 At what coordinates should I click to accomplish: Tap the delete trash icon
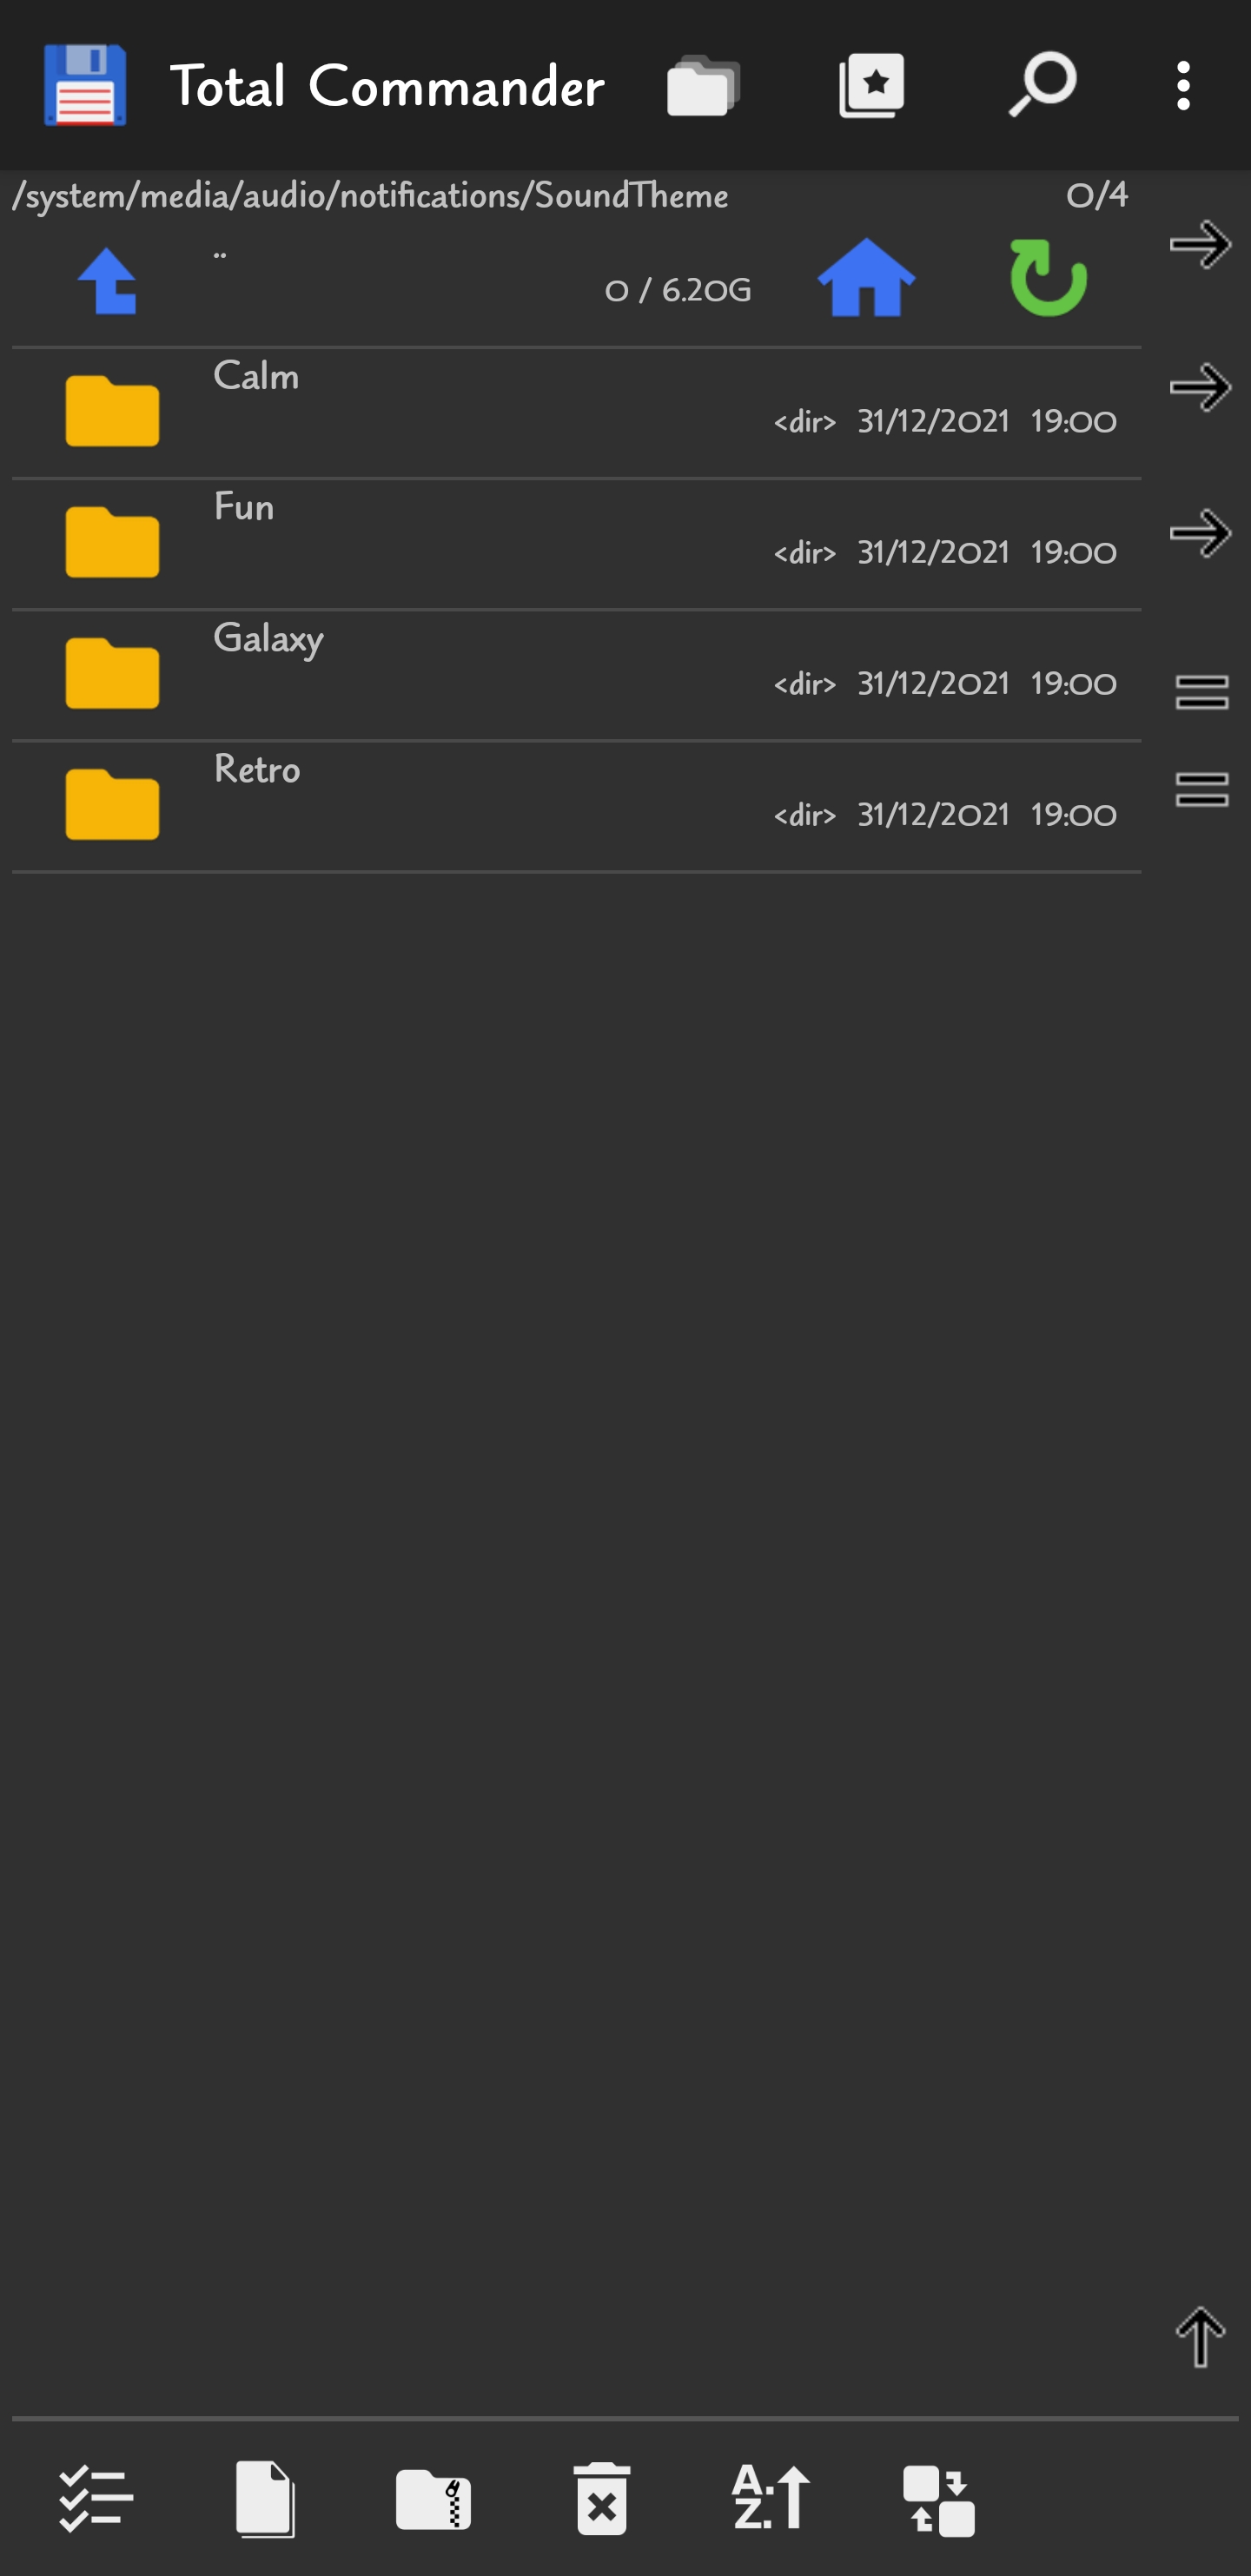tap(601, 2500)
